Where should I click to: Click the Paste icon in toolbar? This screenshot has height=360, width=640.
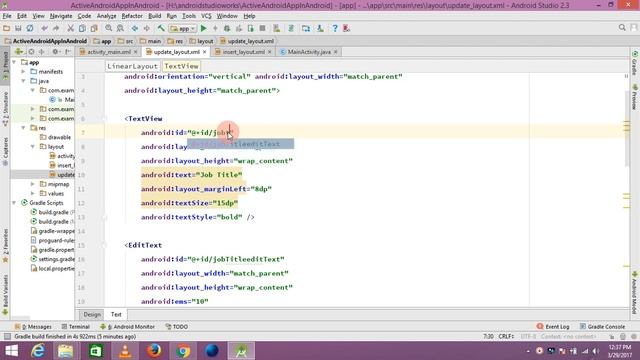click(x=94, y=28)
